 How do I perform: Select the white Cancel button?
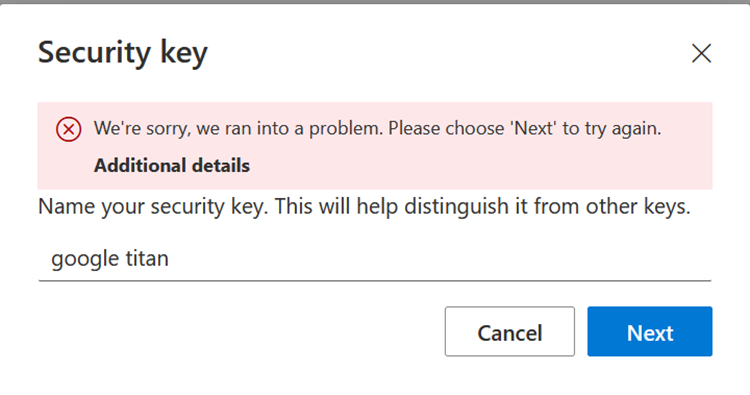pos(509,331)
